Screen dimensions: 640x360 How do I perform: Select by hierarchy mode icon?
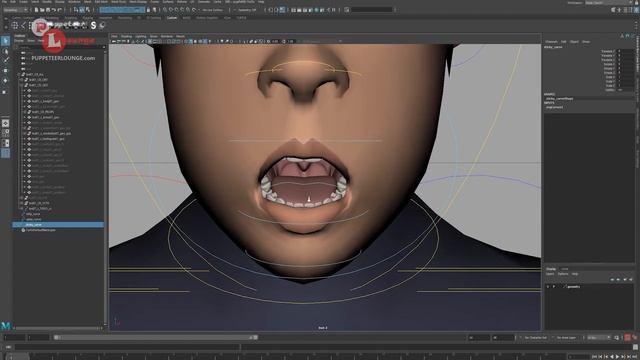pyautogui.click(x=76, y=9)
